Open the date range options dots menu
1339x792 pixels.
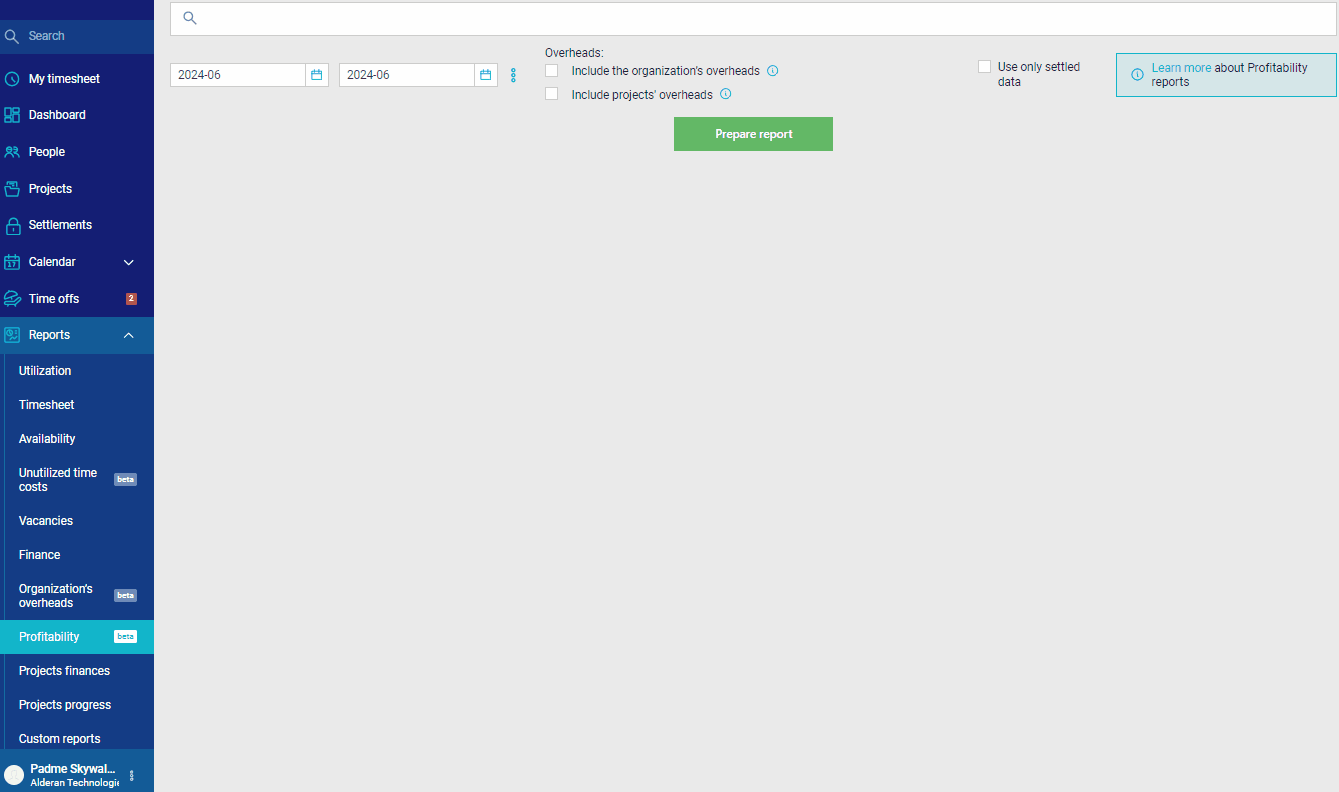point(514,75)
